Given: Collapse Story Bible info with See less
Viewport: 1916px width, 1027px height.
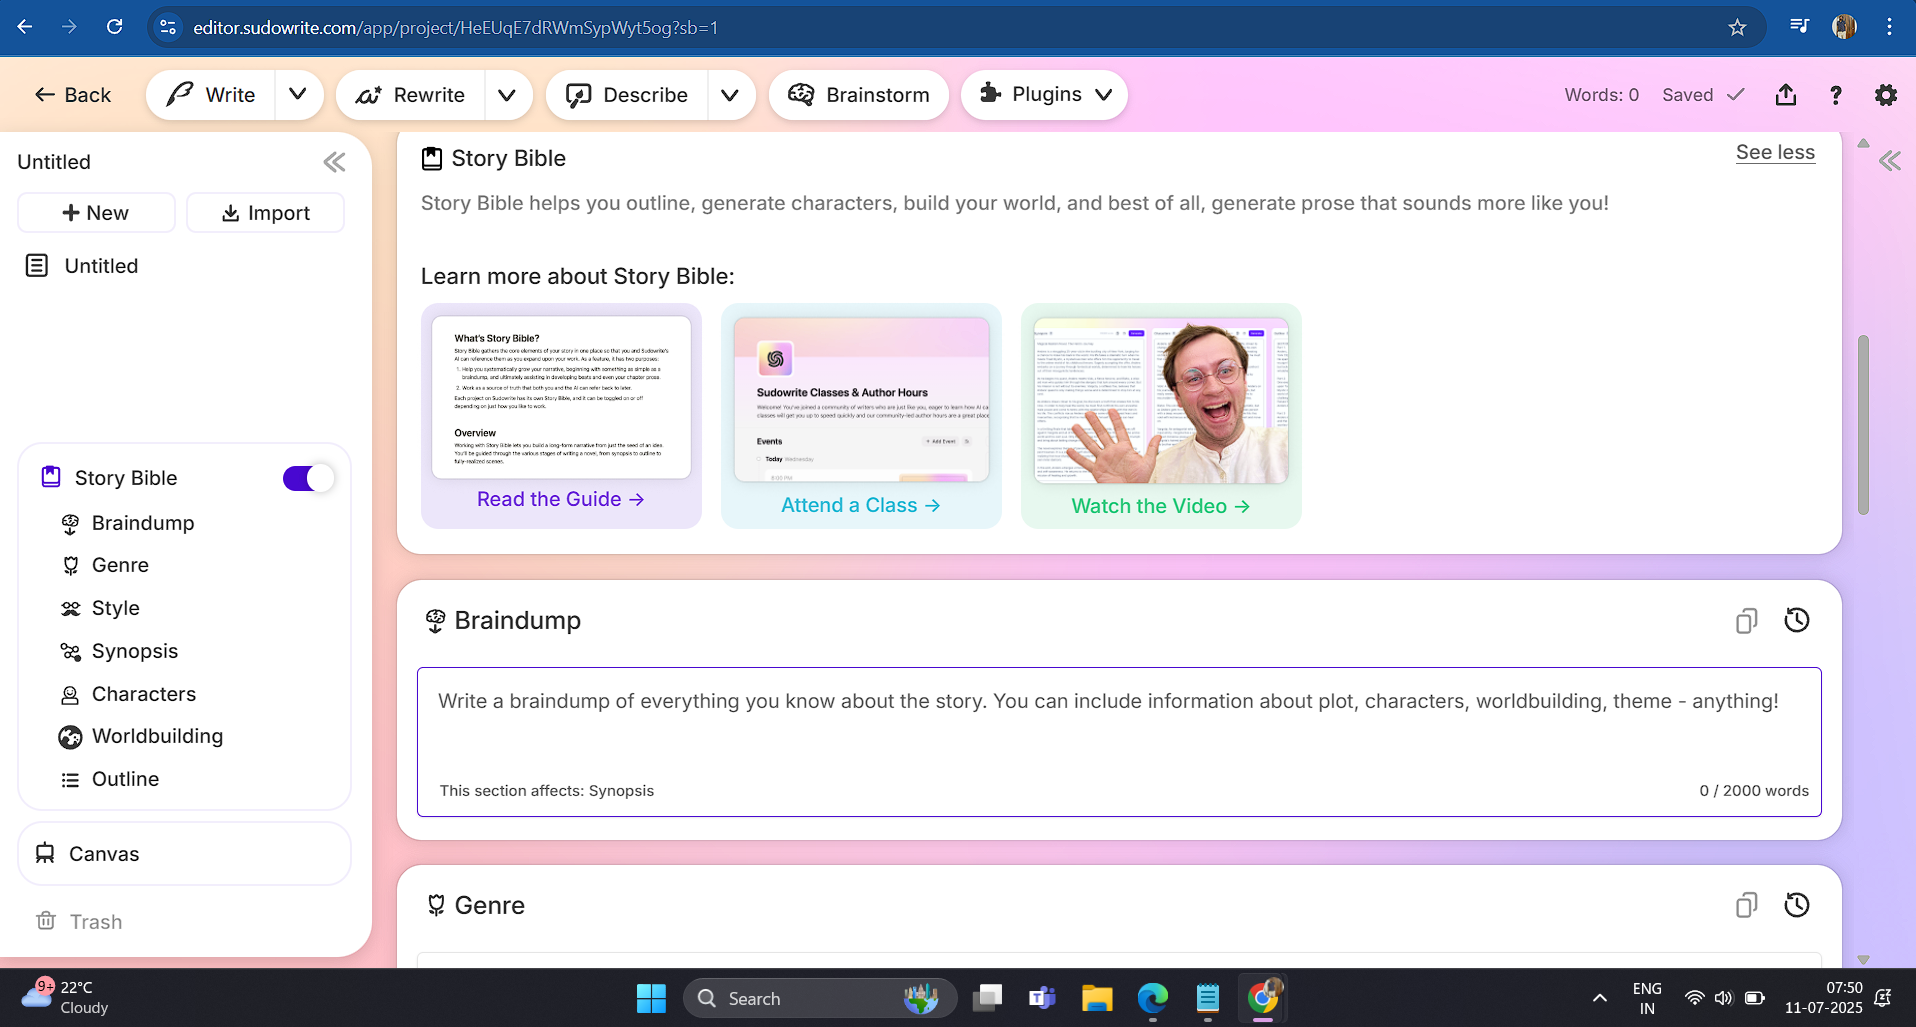Looking at the screenshot, I should point(1775,153).
